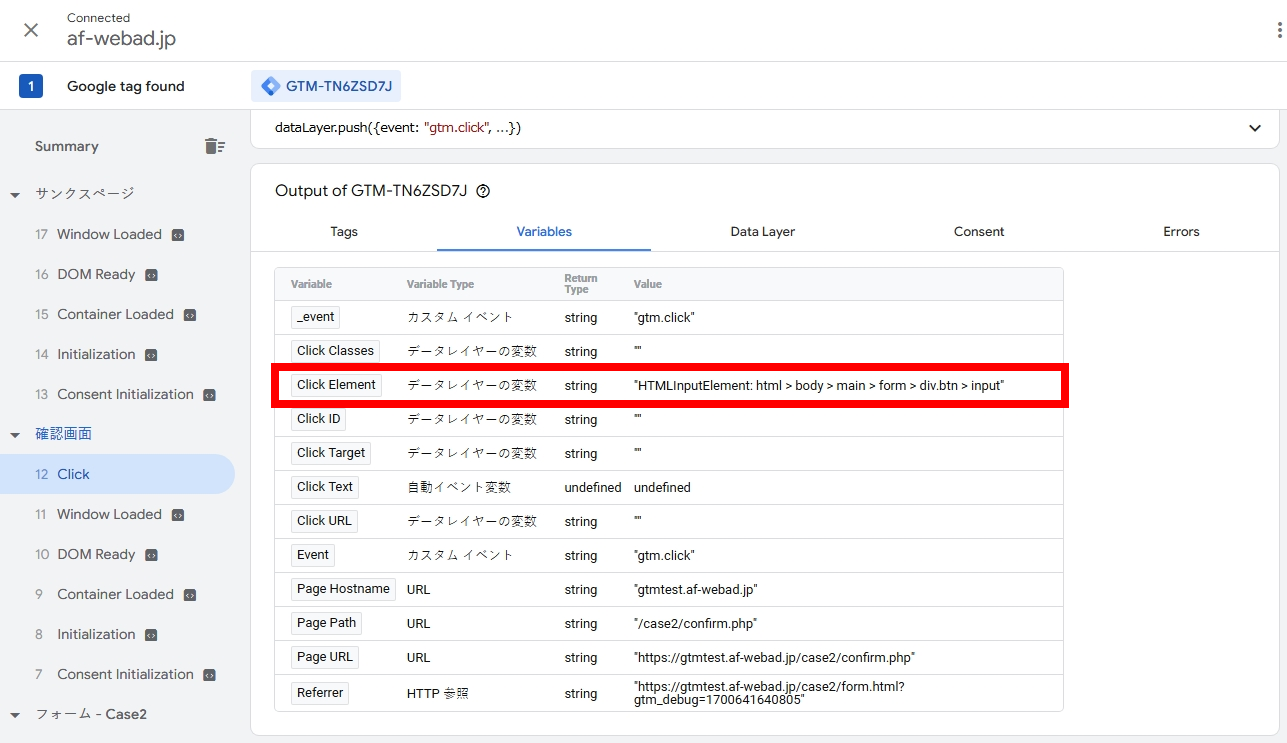Click the Click Element variable chip
This screenshot has width=1287, height=743.
336,385
